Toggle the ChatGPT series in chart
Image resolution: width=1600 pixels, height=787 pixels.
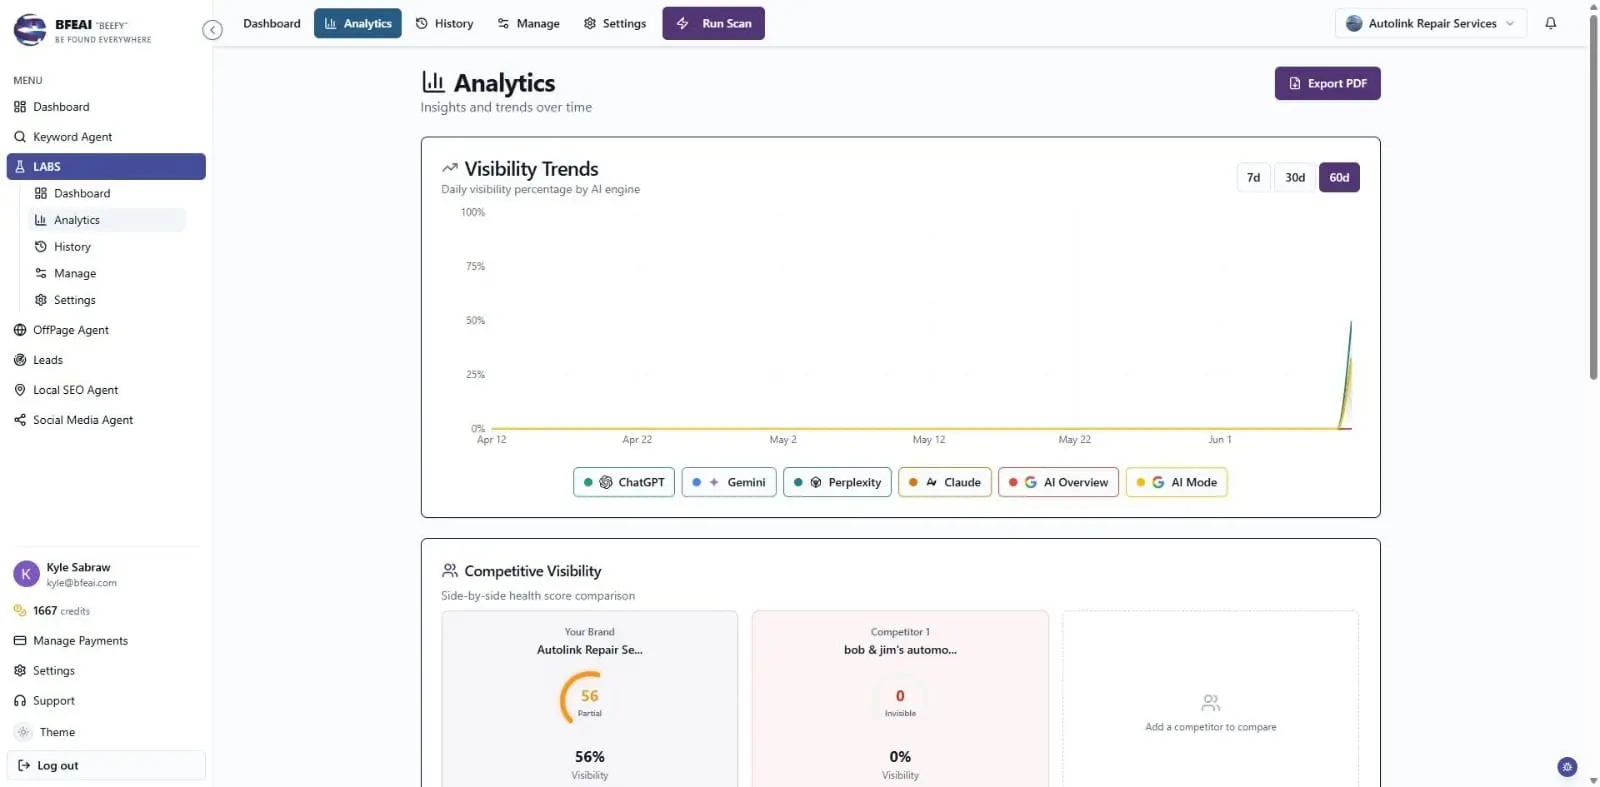point(624,482)
